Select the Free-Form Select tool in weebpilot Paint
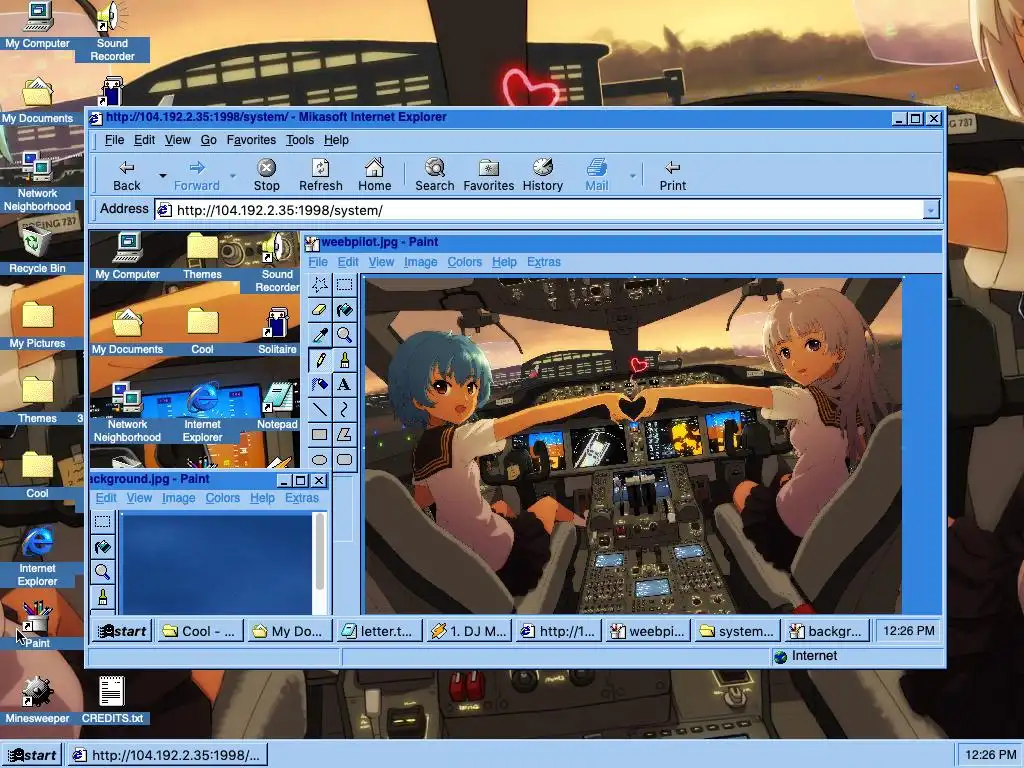Image resolution: width=1024 pixels, height=768 pixels. 319,285
